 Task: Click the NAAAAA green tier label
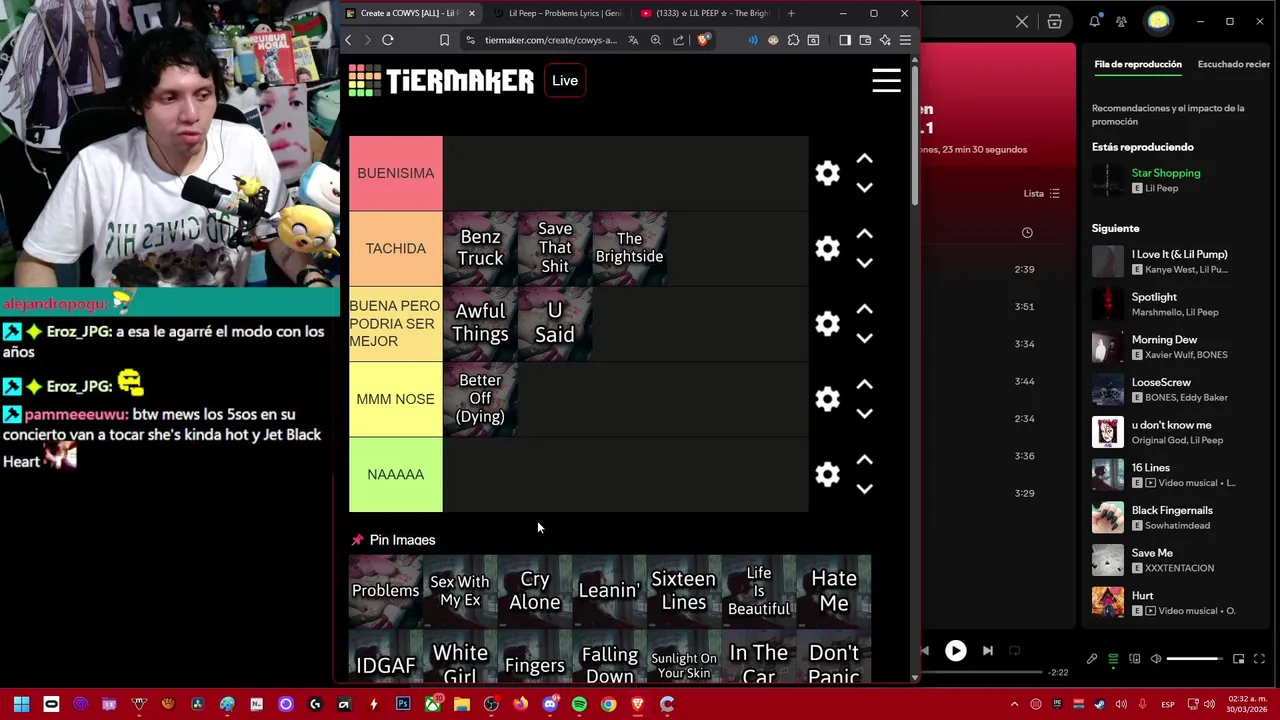396,474
